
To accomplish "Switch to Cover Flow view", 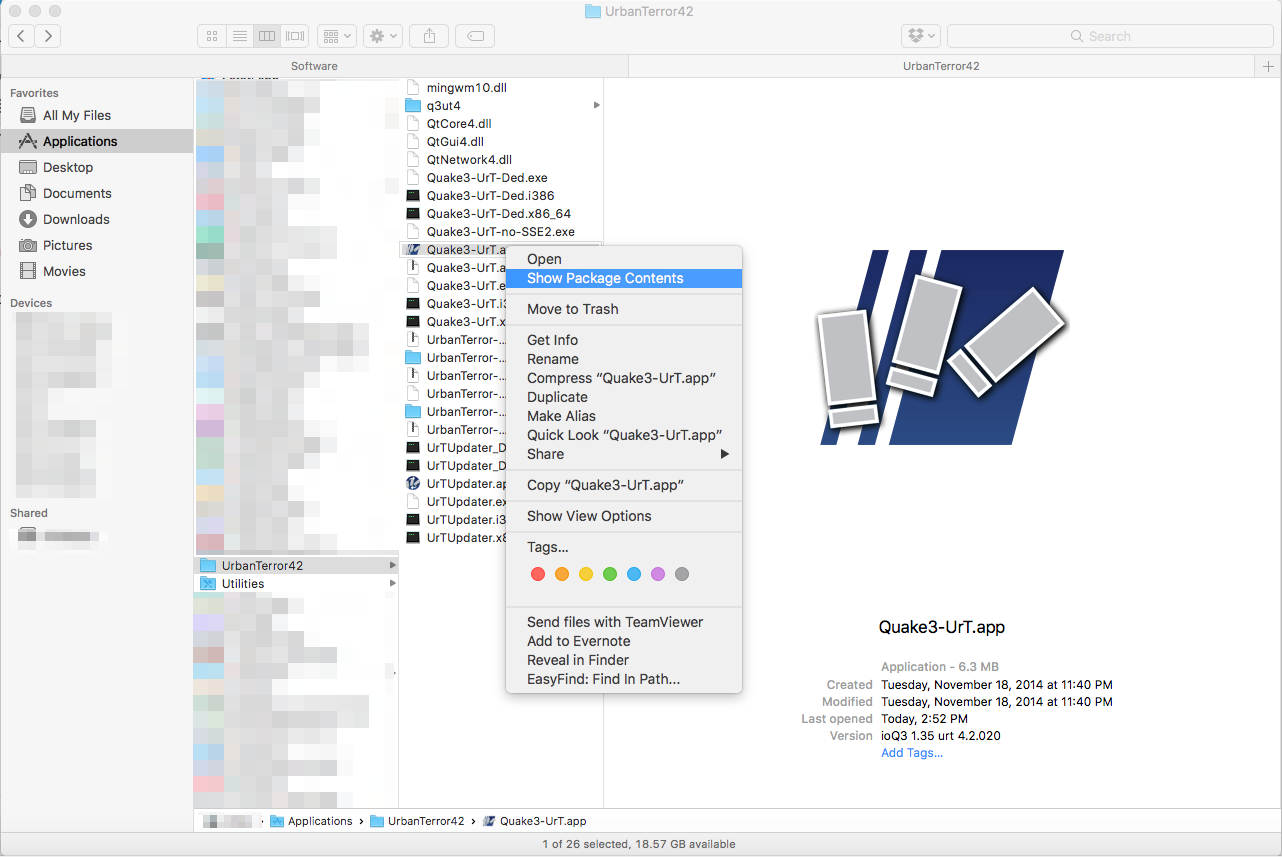I will pyautogui.click(x=294, y=36).
